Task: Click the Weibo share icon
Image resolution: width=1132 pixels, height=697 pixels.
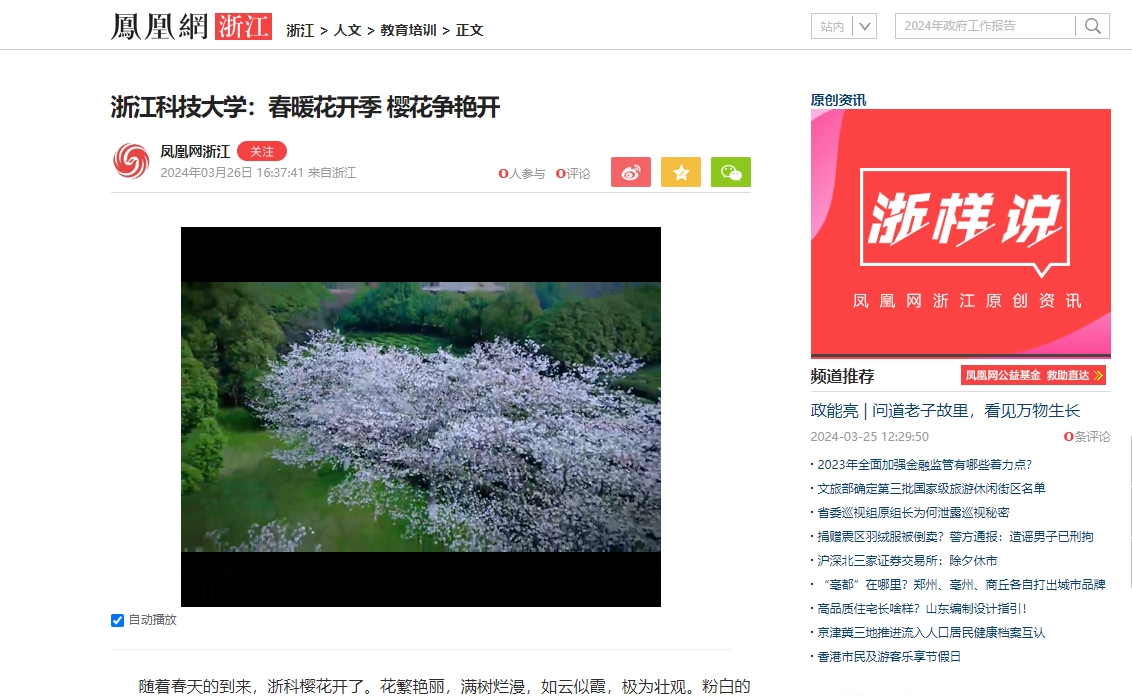Action: click(x=630, y=172)
